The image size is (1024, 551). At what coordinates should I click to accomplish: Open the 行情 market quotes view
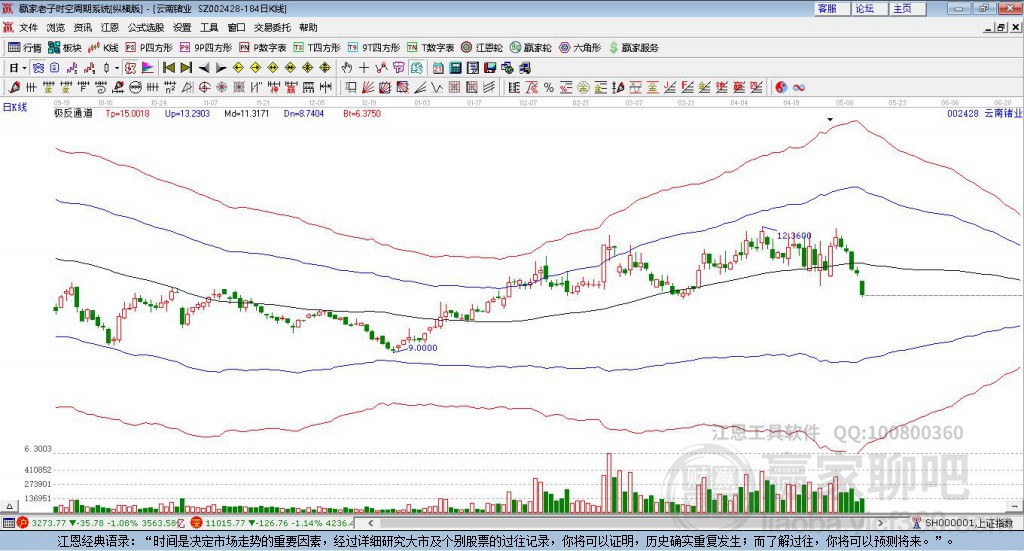pos(24,48)
